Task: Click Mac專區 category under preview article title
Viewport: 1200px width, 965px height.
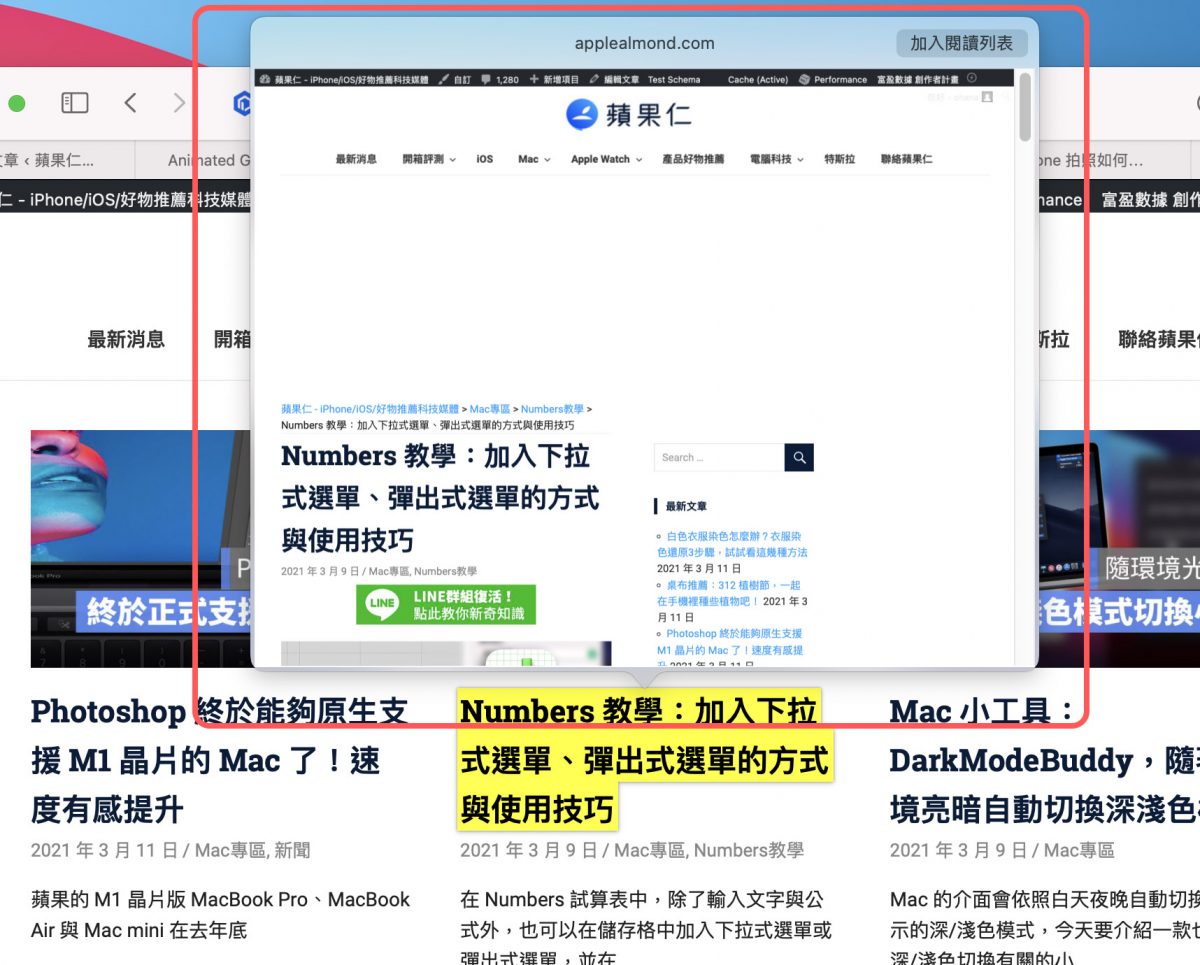Action: click(389, 571)
